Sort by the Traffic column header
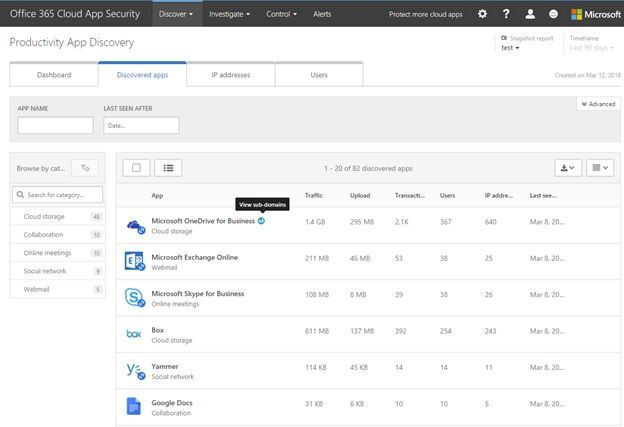 coord(314,195)
